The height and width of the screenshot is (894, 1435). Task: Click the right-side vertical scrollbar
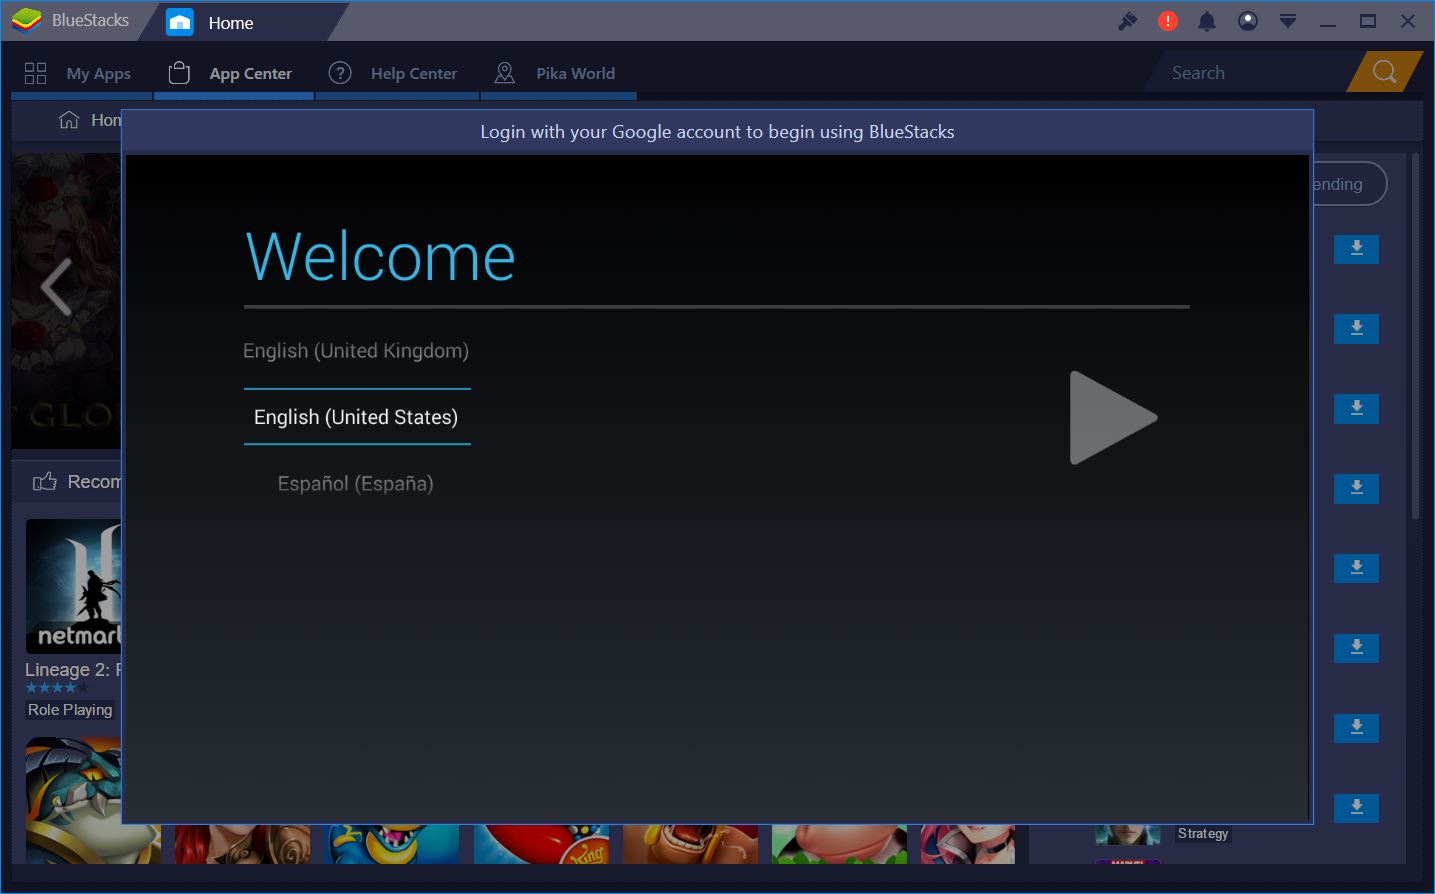[1416, 335]
